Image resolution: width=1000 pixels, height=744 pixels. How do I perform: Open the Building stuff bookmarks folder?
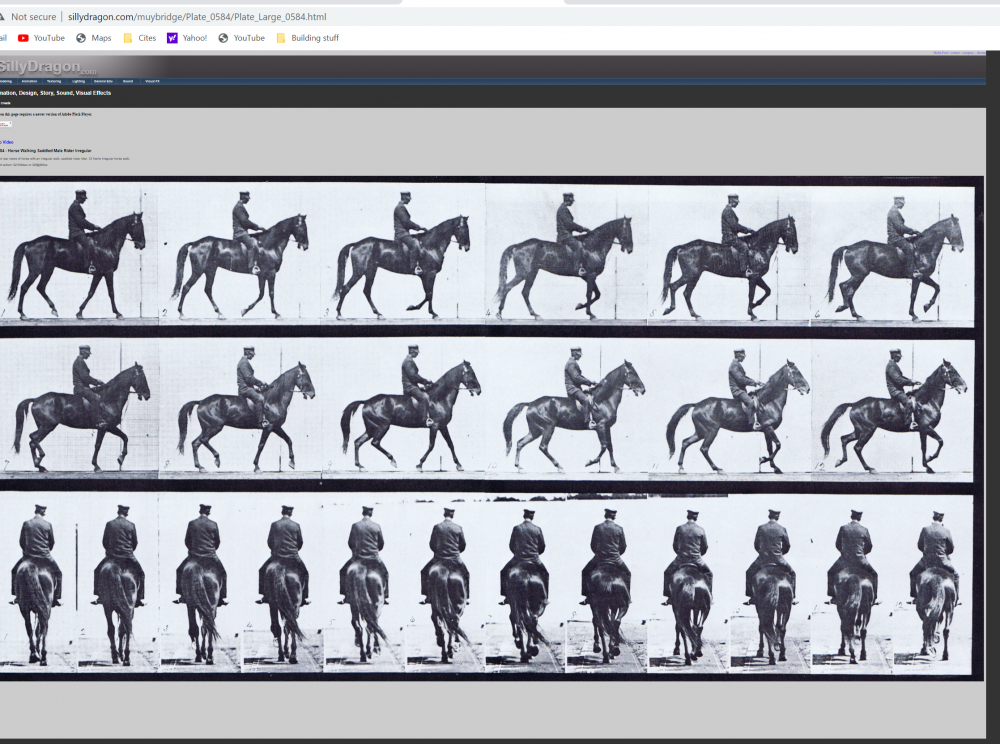coord(307,38)
